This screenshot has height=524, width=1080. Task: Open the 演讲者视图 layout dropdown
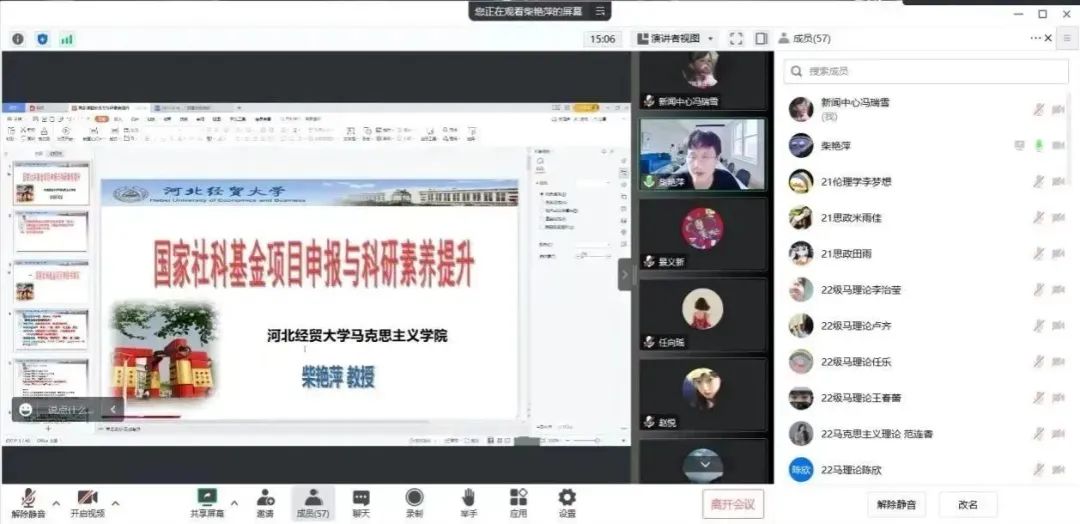point(676,39)
